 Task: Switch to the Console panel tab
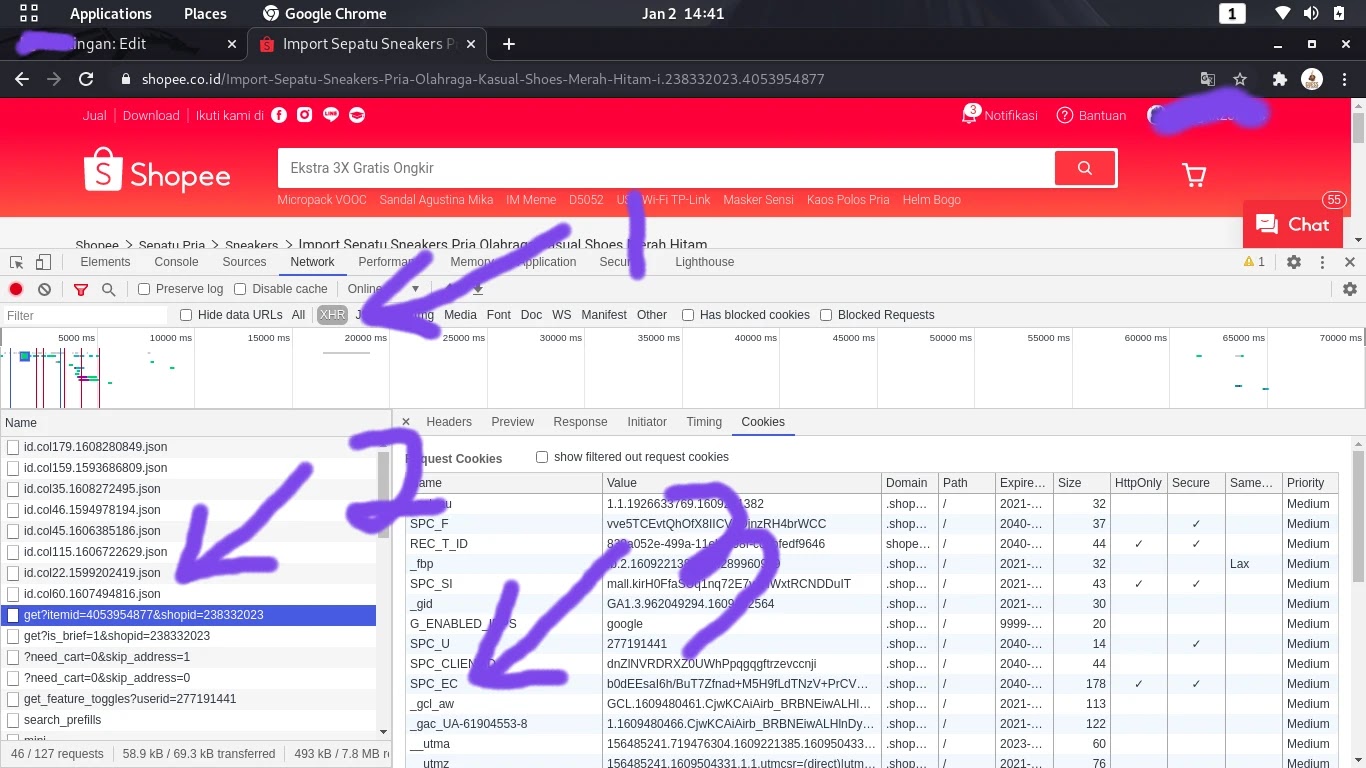point(176,262)
